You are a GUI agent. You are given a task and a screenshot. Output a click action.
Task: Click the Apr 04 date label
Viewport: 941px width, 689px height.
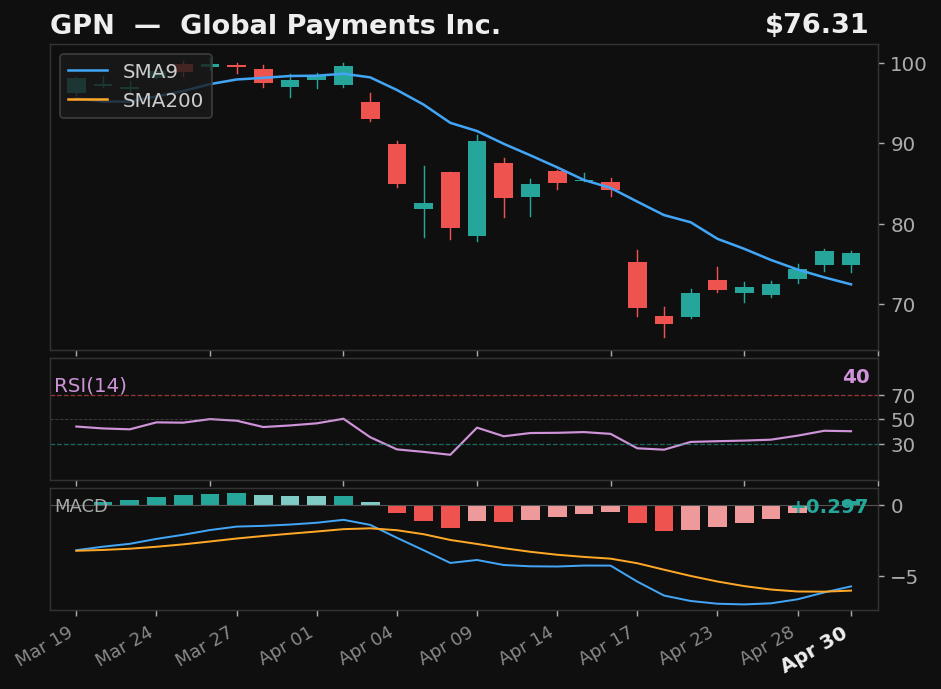(x=366, y=646)
